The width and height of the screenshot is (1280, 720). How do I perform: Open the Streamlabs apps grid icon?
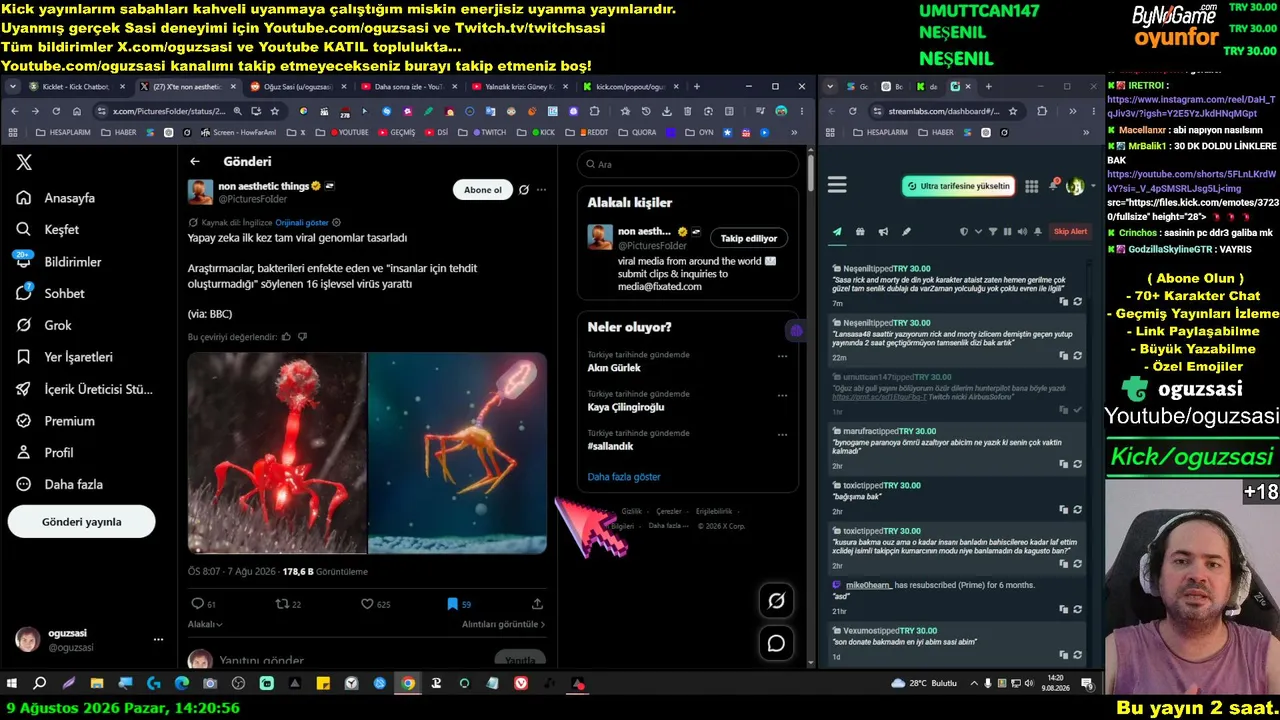coord(1031,186)
